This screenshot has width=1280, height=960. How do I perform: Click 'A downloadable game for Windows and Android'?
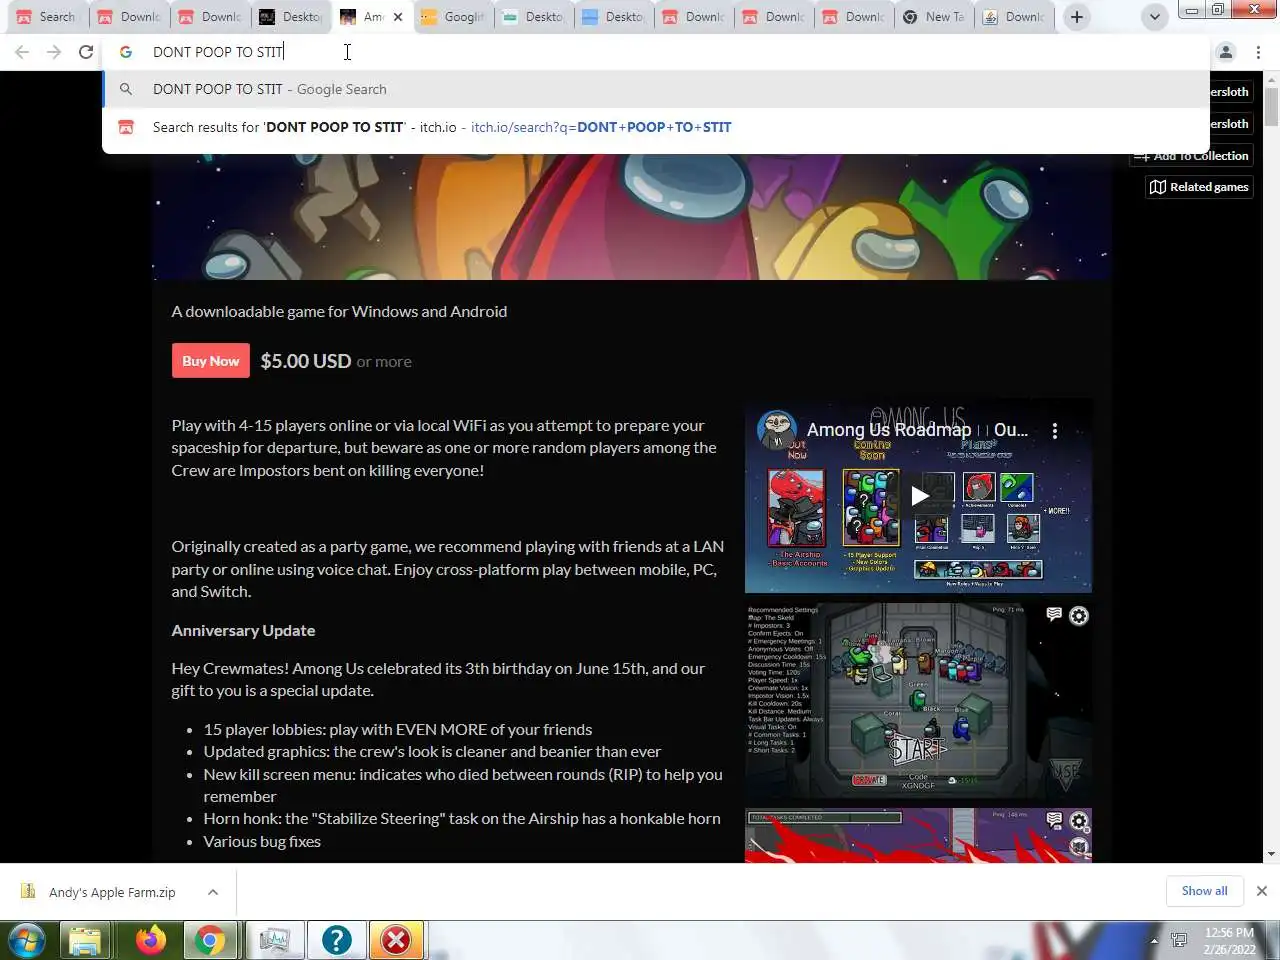(x=339, y=311)
